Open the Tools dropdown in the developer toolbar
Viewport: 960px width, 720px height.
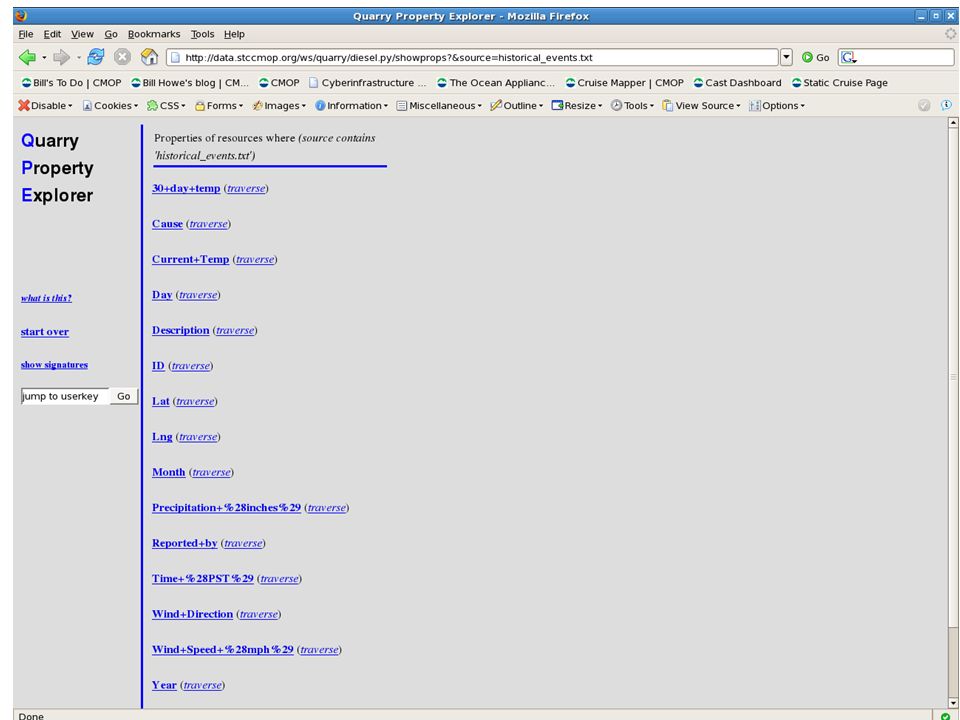[x=632, y=106]
